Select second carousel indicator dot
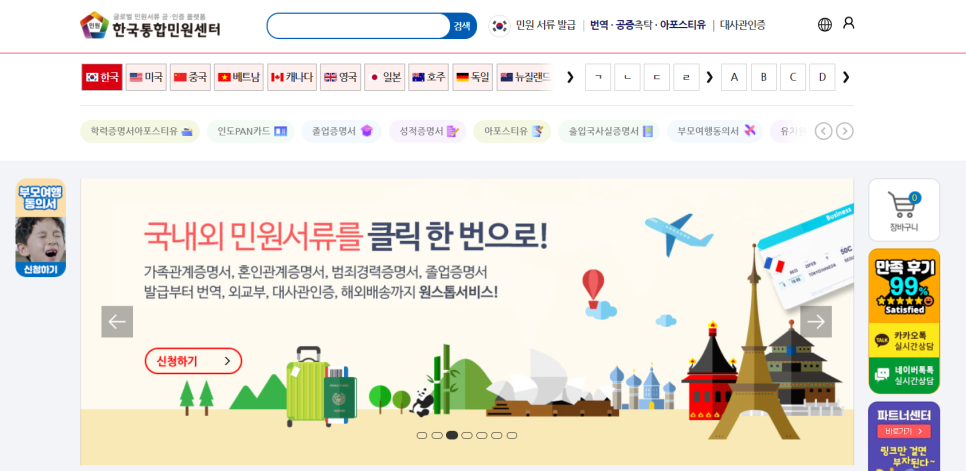 click(x=437, y=435)
